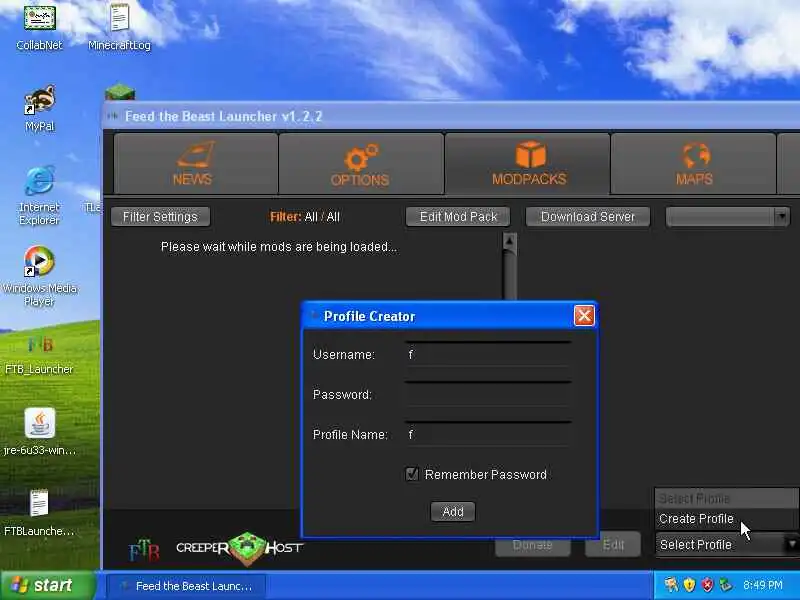
Task: Click scrollbar up arrow in modpack list
Action: point(510,242)
